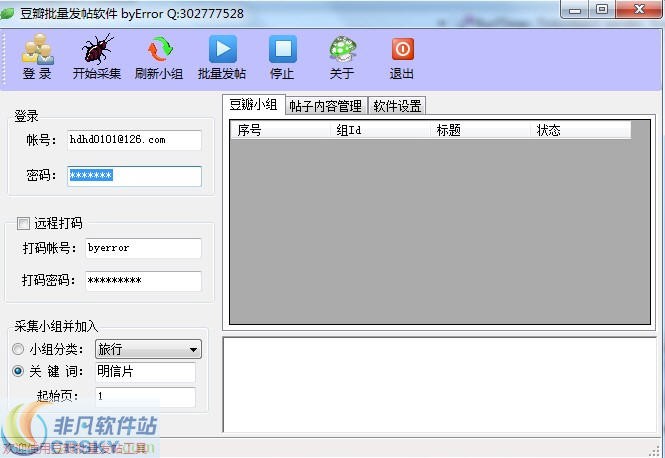Click the green leaf app icon in title bar
665x458 pixels.
tap(7, 14)
